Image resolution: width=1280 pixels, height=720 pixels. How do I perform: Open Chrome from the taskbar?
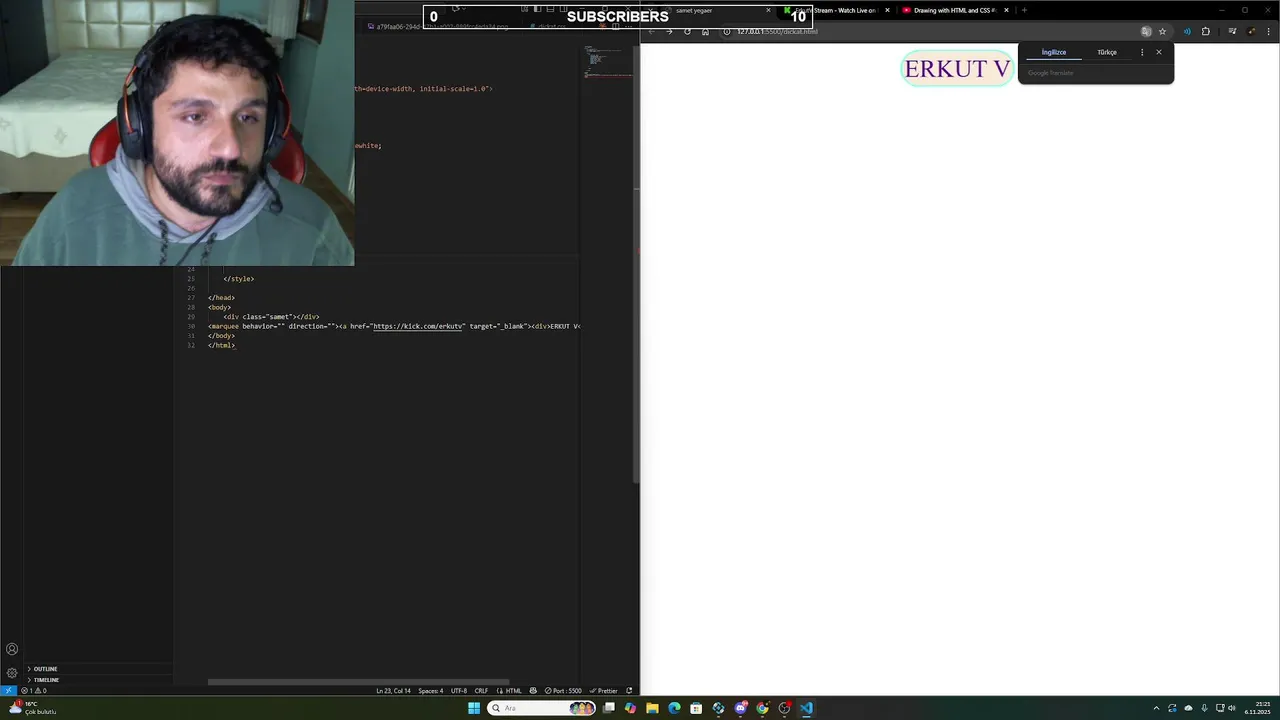pyautogui.click(x=763, y=708)
